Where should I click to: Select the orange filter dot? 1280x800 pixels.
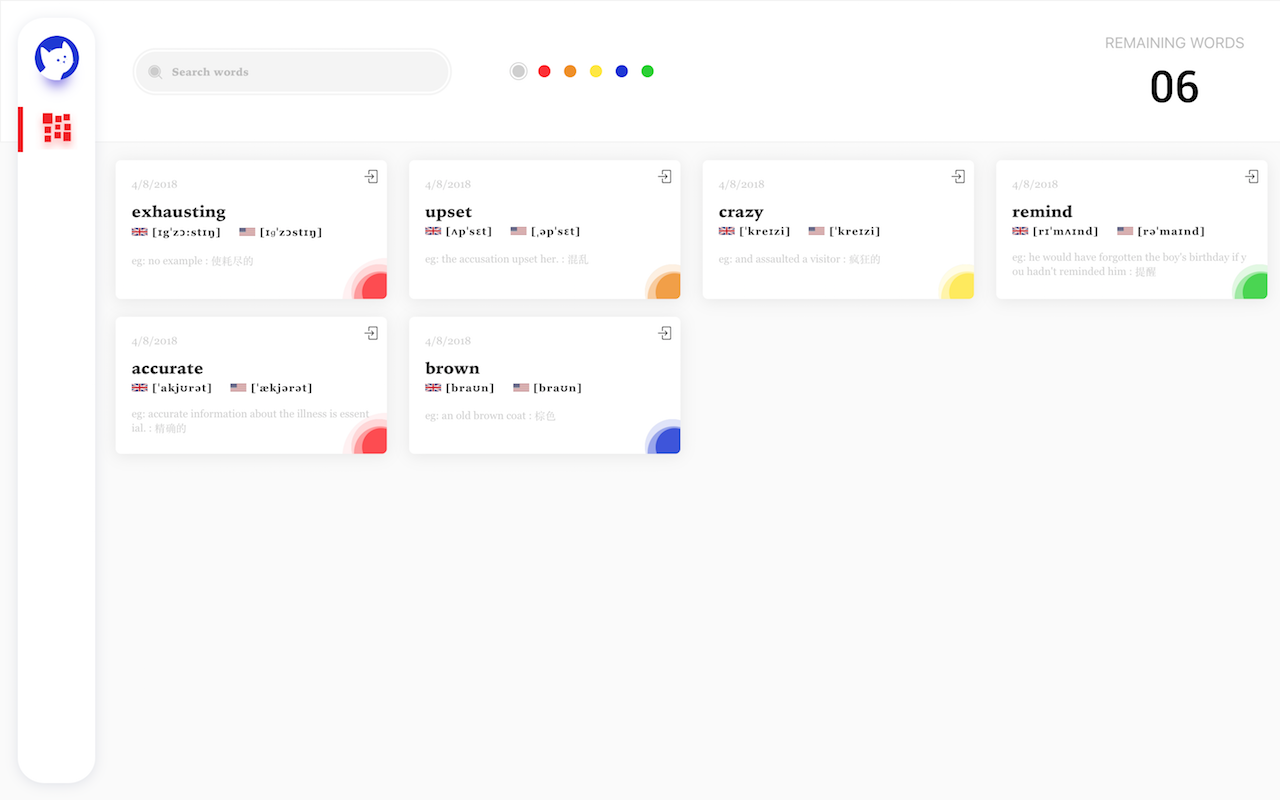(x=570, y=71)
